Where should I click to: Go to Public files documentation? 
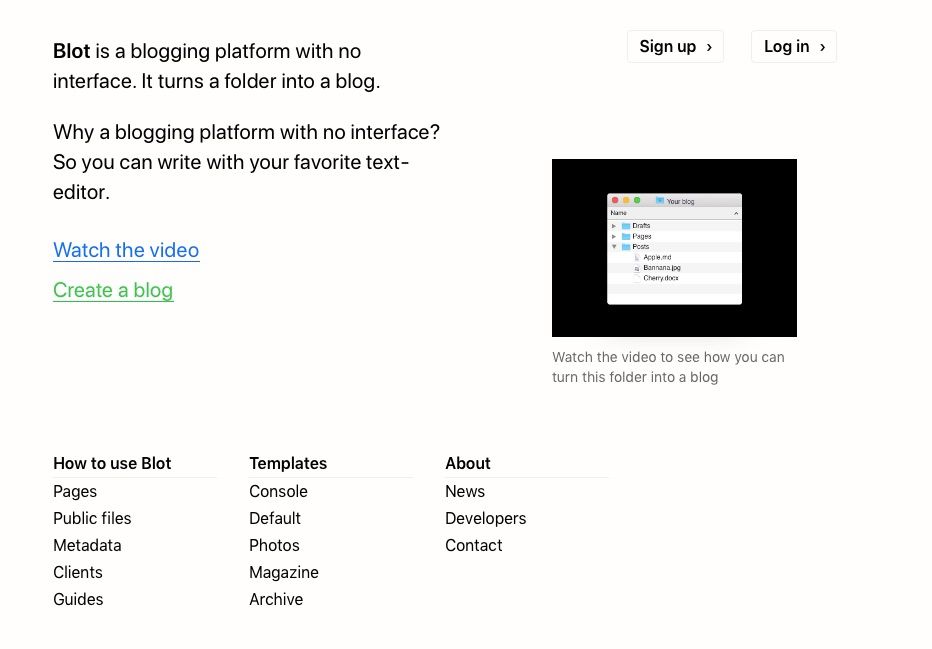point(92,518)
